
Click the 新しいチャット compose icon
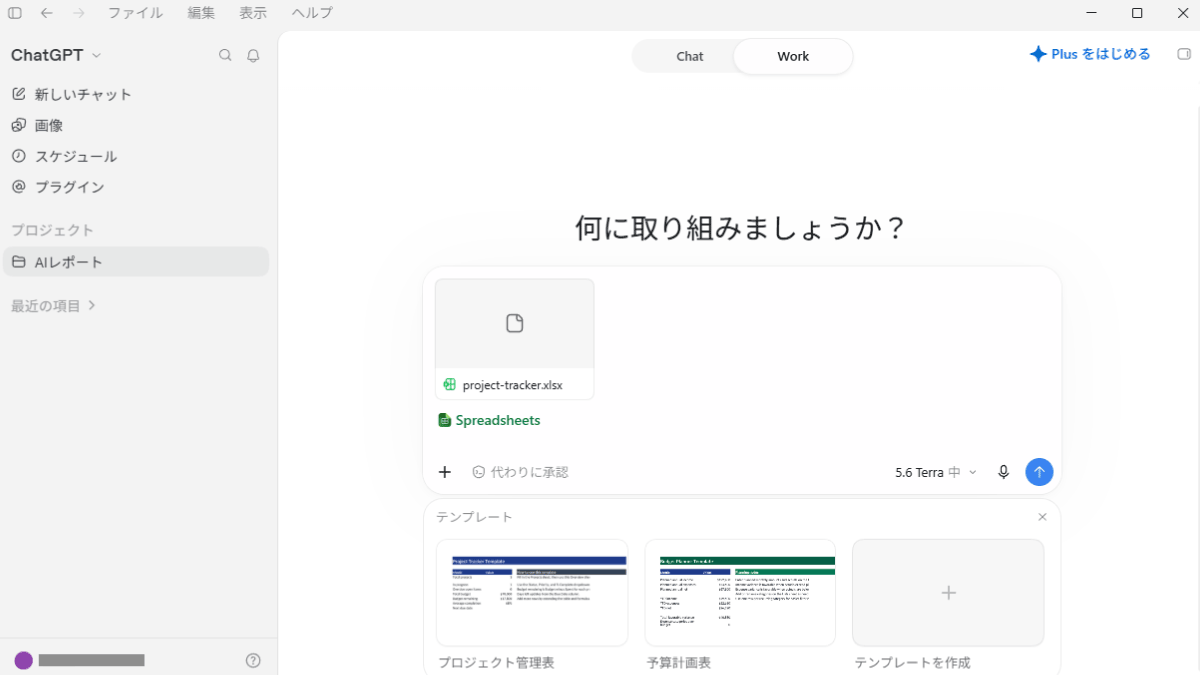(x=18, y=94)
